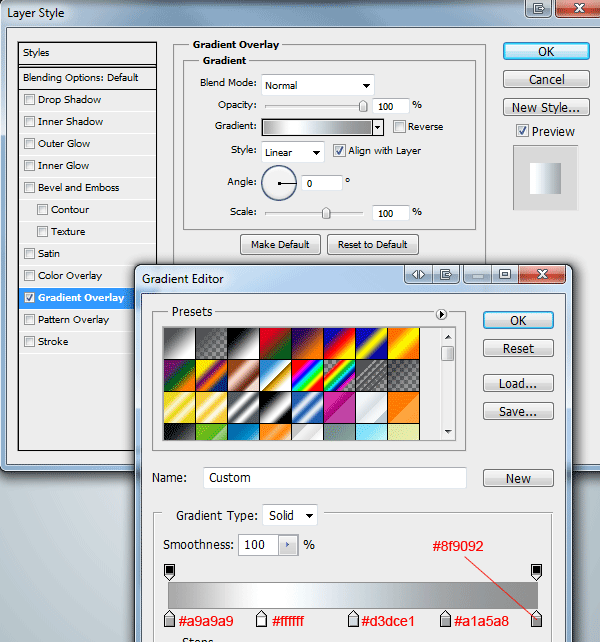Click the Save... button
600x642 pixels.
[x=518, y=411]
